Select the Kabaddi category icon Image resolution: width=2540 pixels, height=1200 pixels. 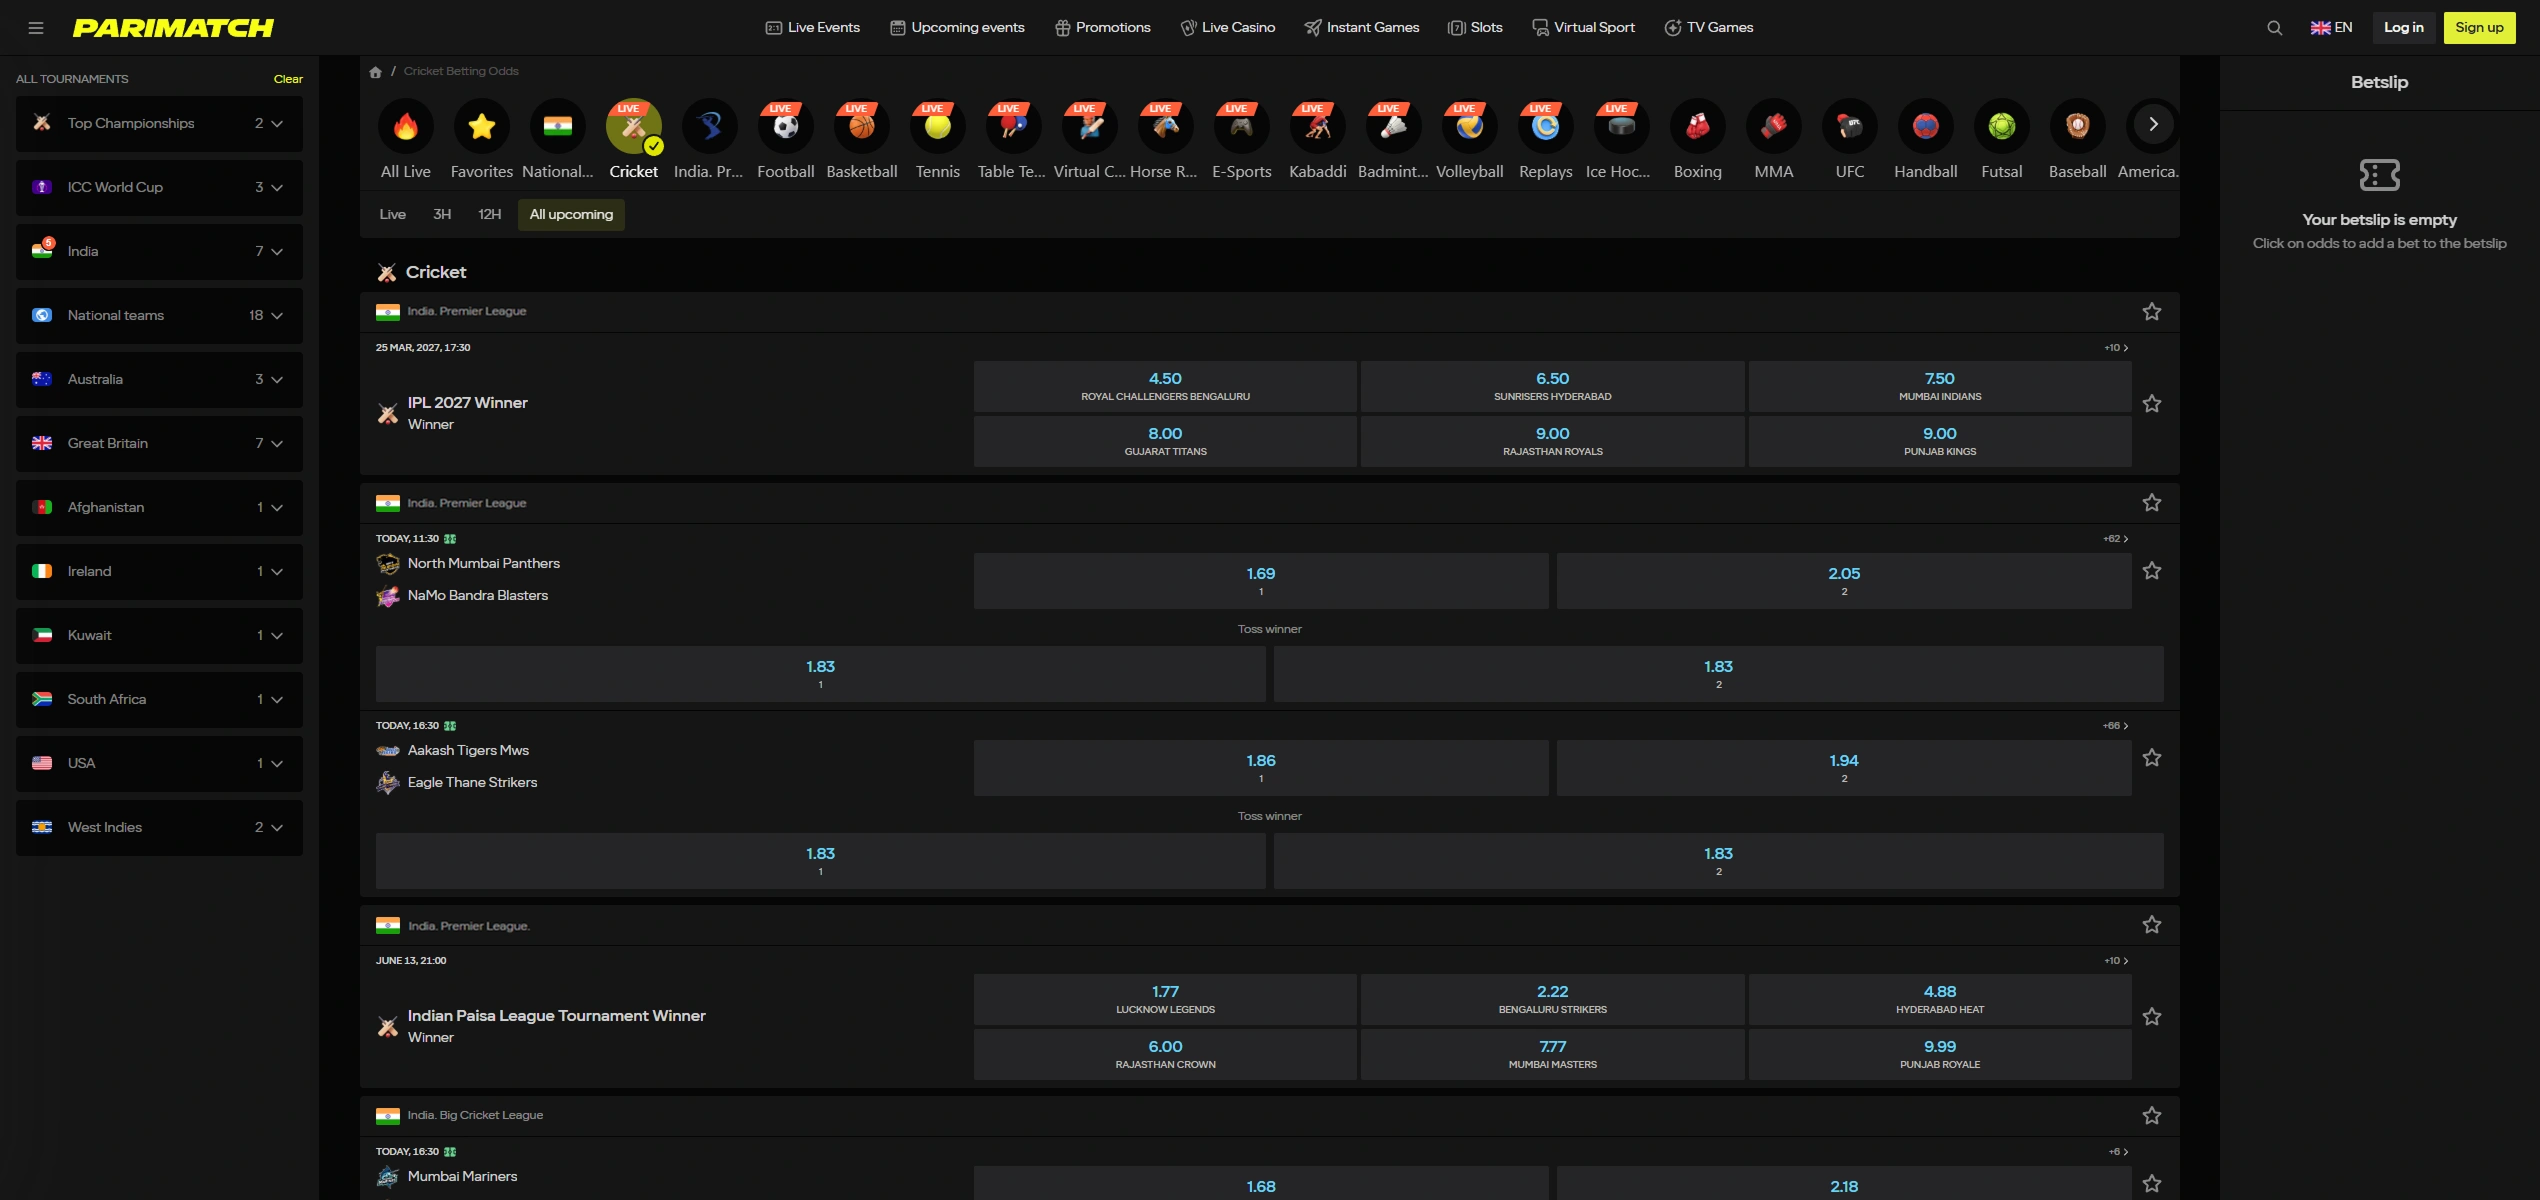tap(1318, 126)
